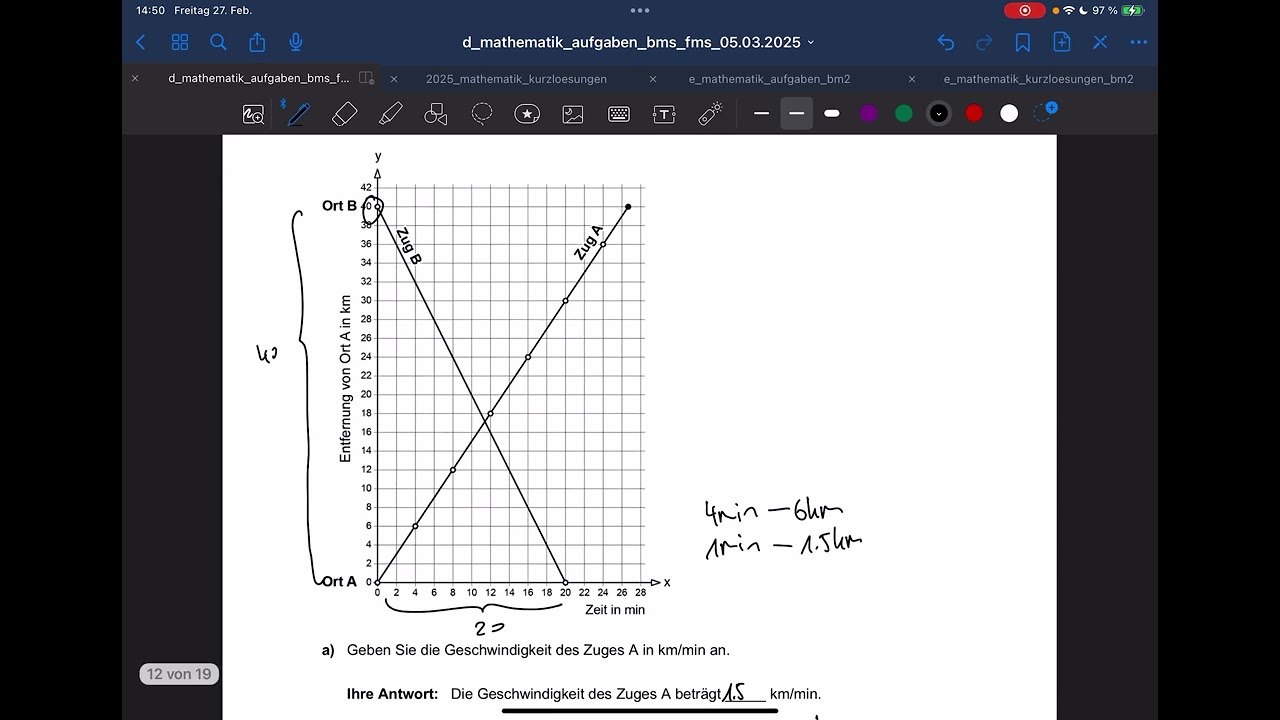Pick the red pen color
This screenshot has width=1280, height=720.
pyautogui.click(x=974, y=114)
